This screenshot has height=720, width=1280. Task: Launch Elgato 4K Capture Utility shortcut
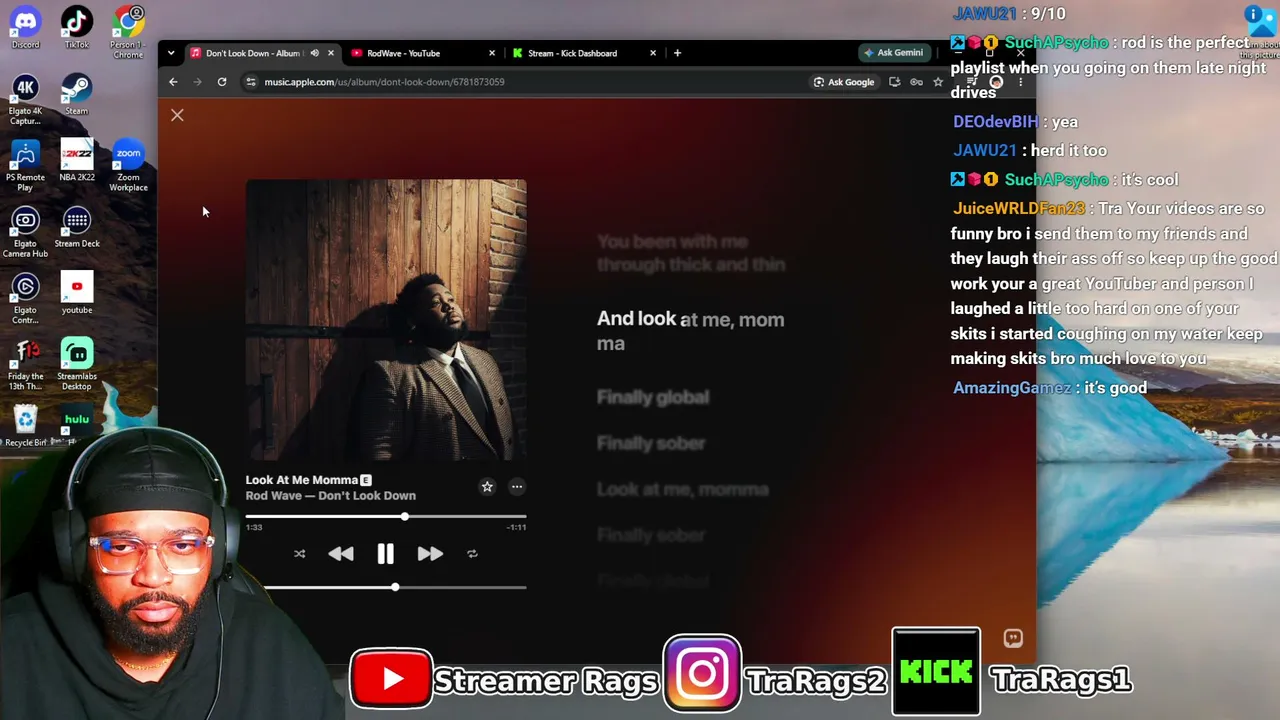(x=26, y=98)
